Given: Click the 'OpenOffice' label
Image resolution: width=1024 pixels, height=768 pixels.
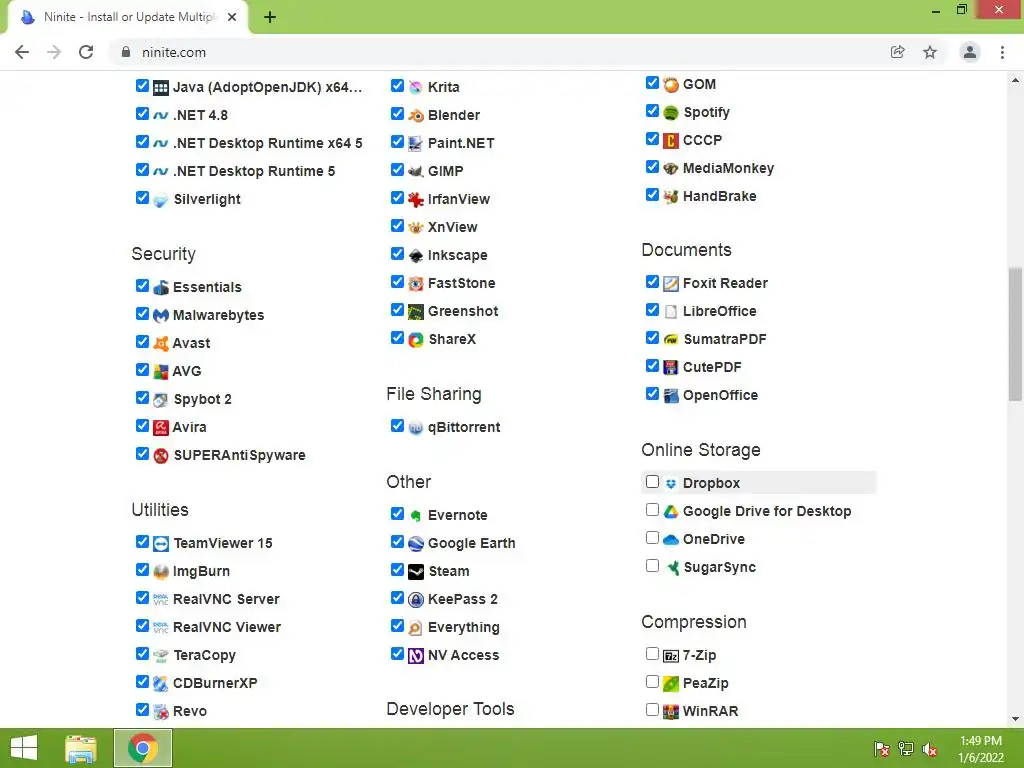Looking at the screenshot, I should [x=720, y=395].
